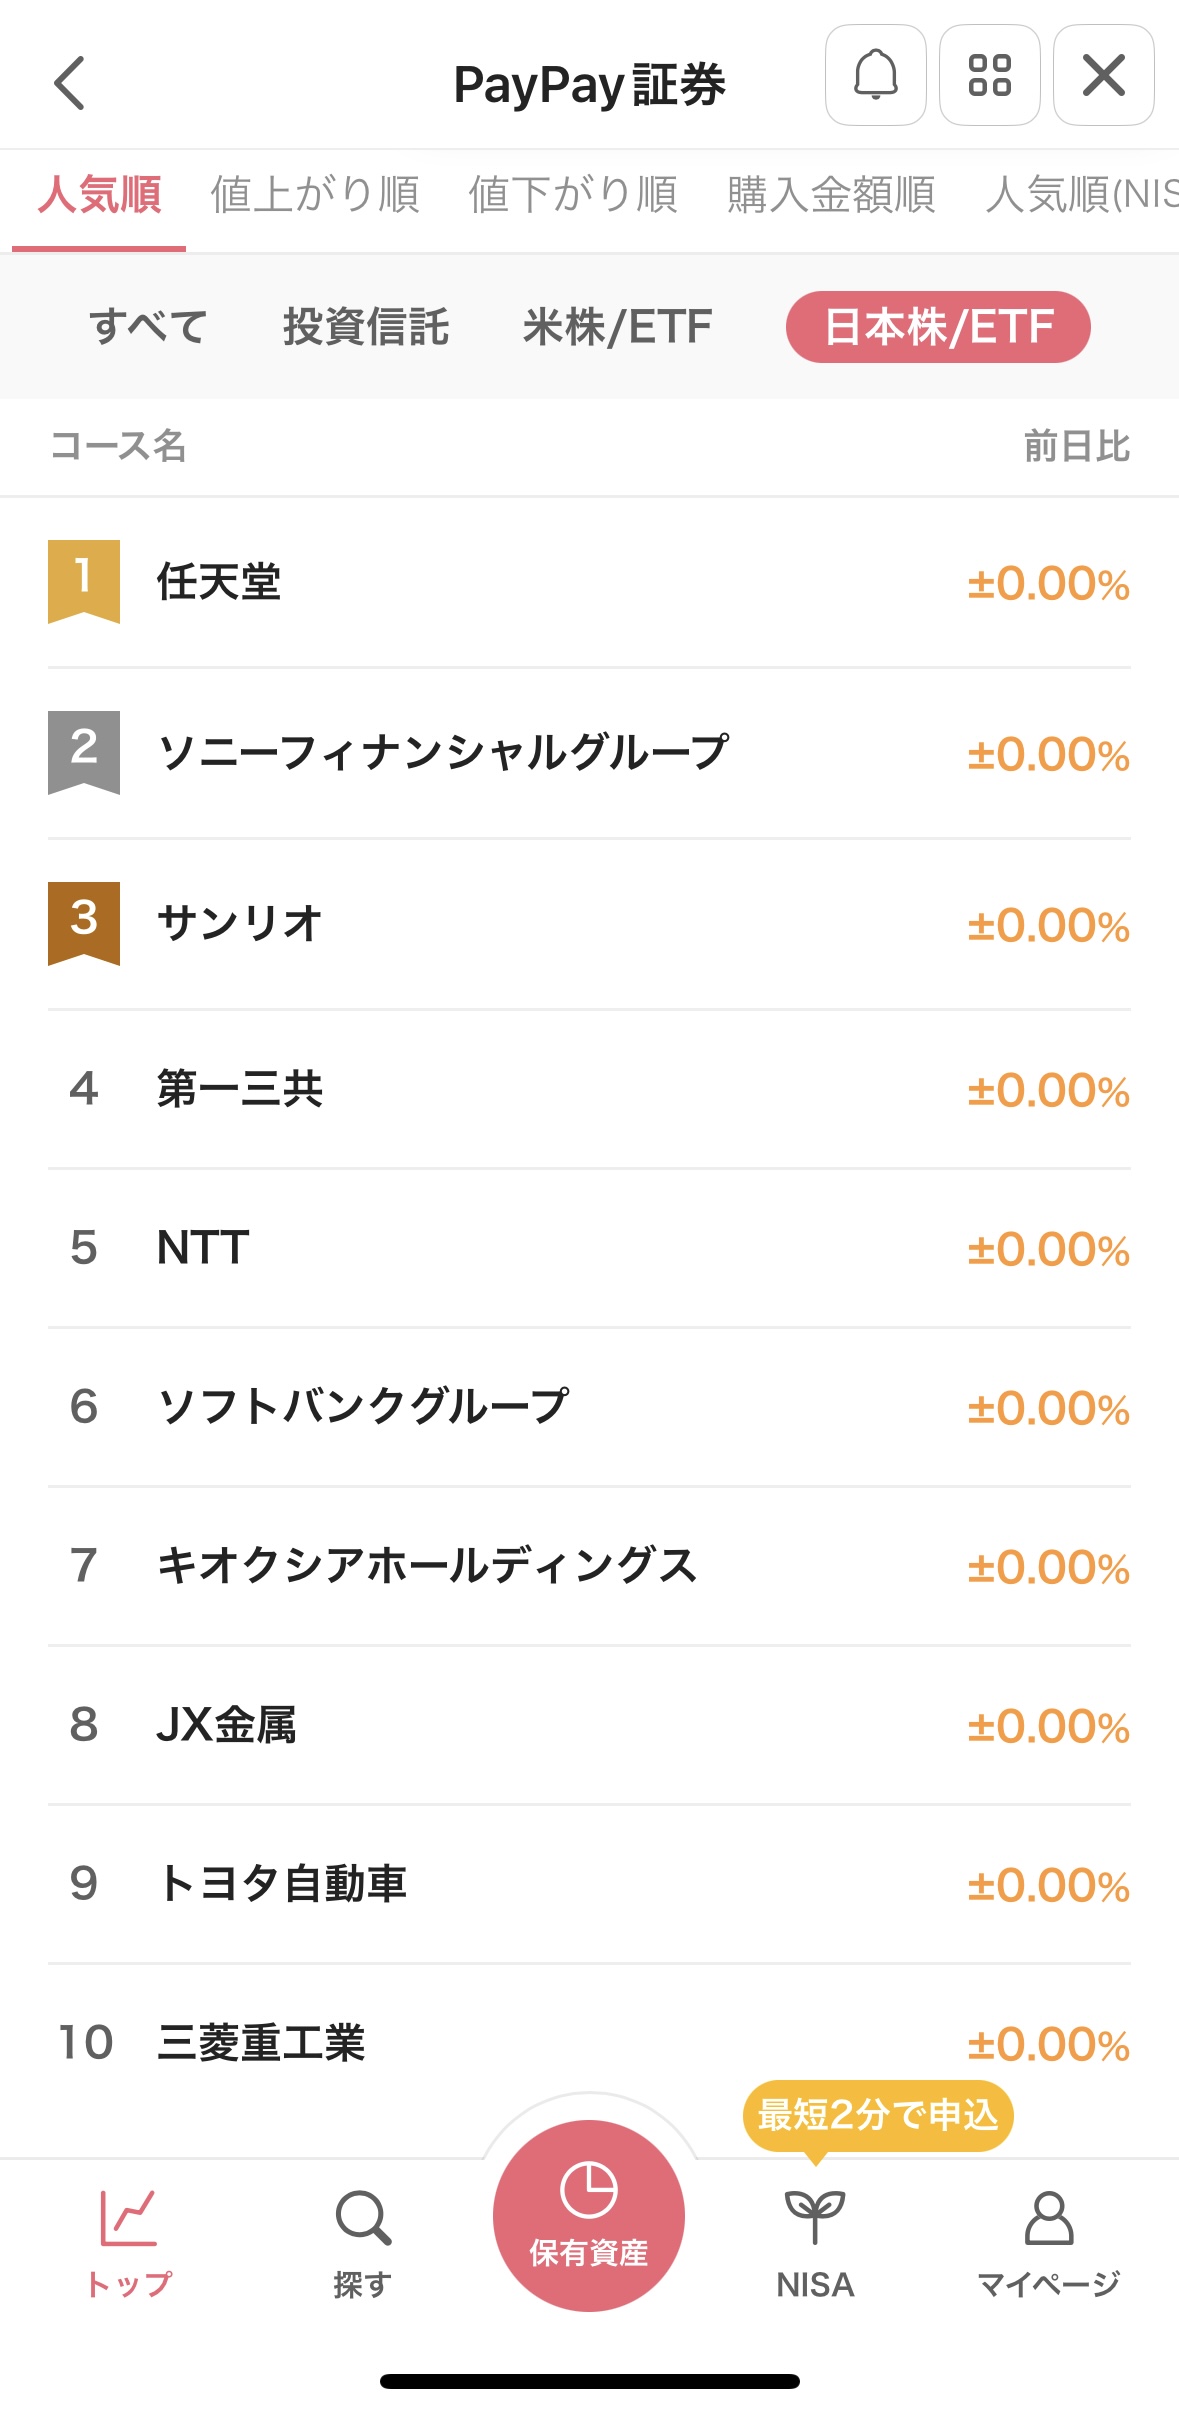Switch to 値上がり順 tab
The height and width of the screenshot is (2413, 1179).
point(315,195)
